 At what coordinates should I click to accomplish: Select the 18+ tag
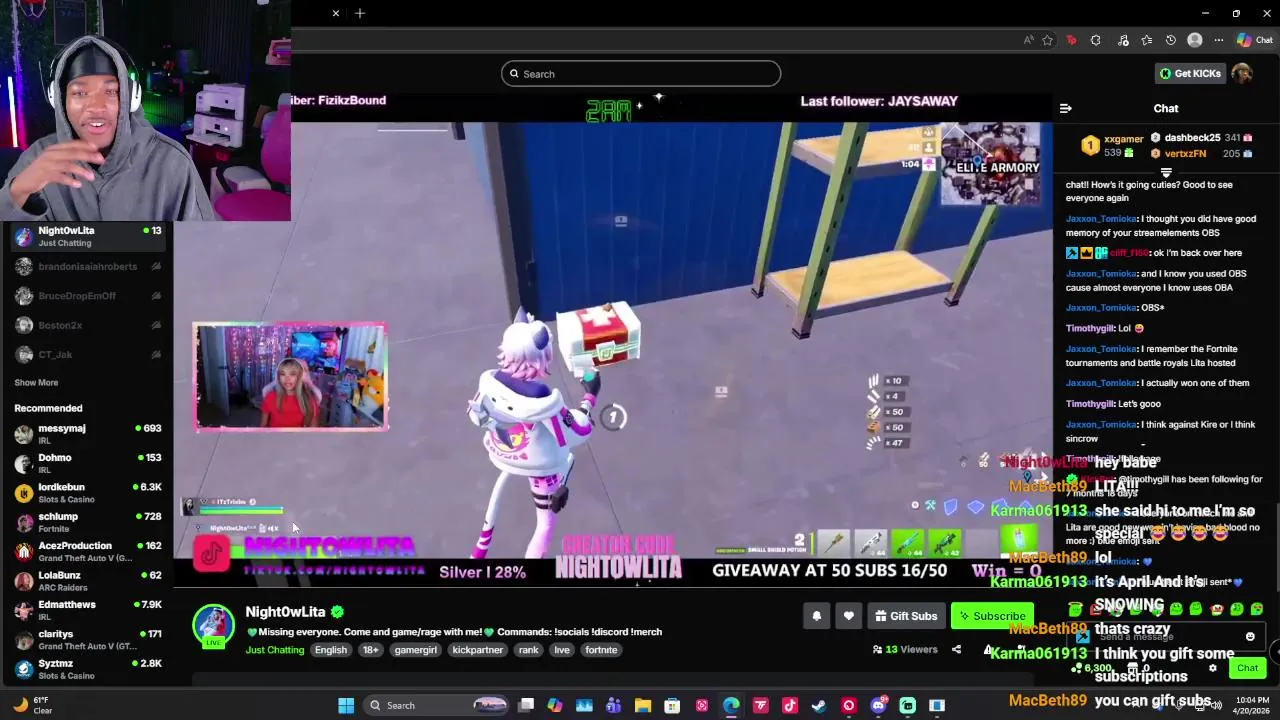[370, 650]
